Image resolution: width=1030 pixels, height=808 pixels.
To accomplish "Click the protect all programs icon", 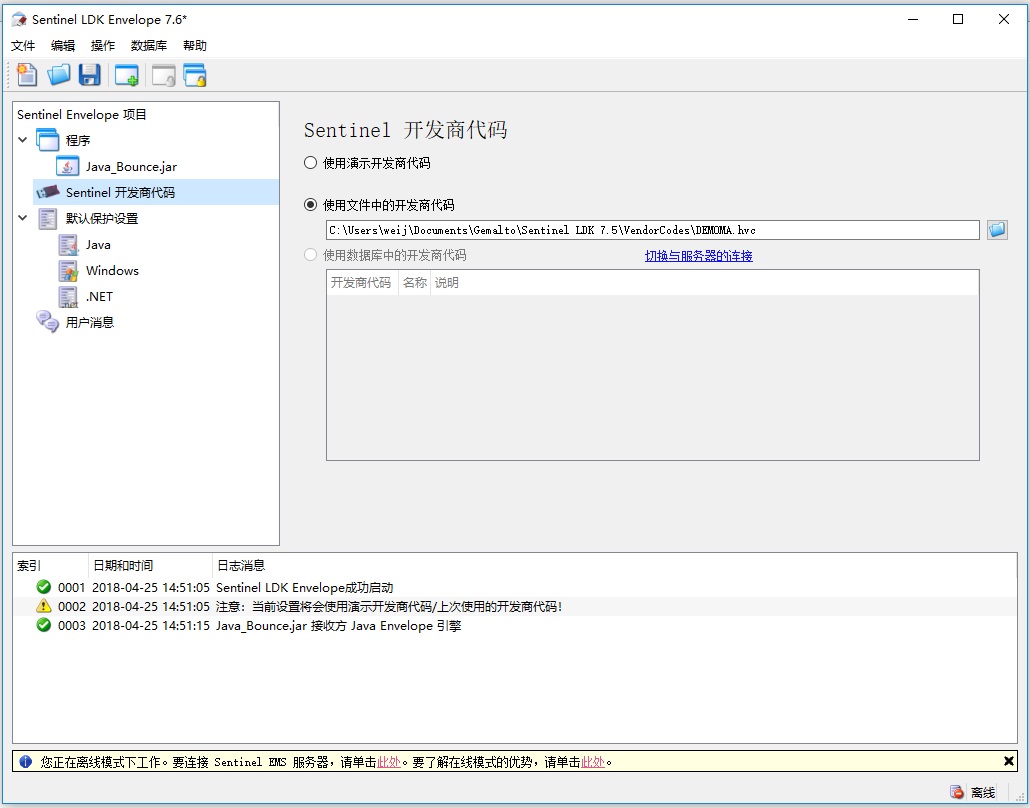I will (x=195, y=75).
